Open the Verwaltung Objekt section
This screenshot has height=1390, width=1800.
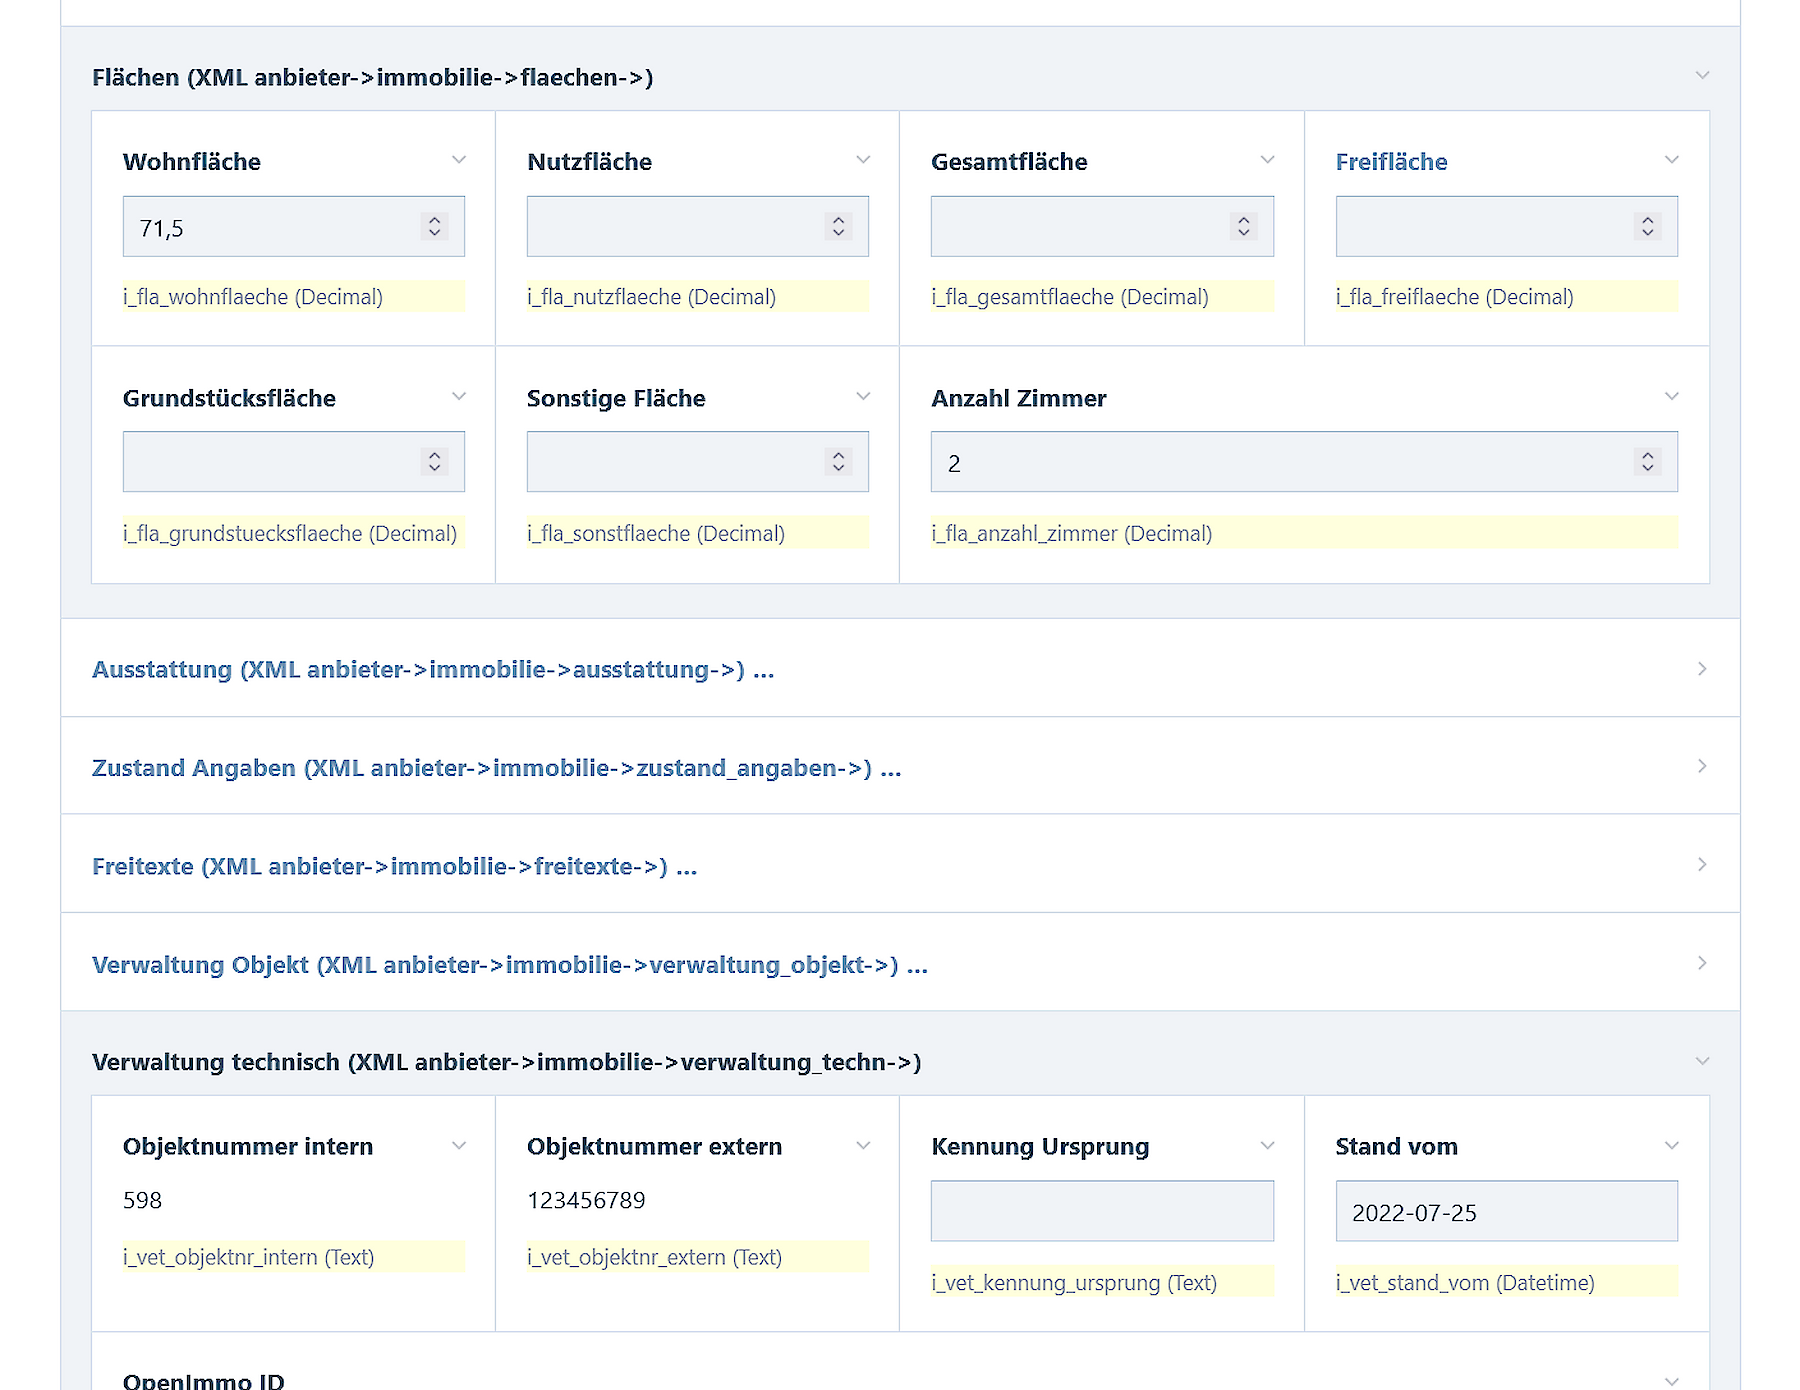point(1702,963)
